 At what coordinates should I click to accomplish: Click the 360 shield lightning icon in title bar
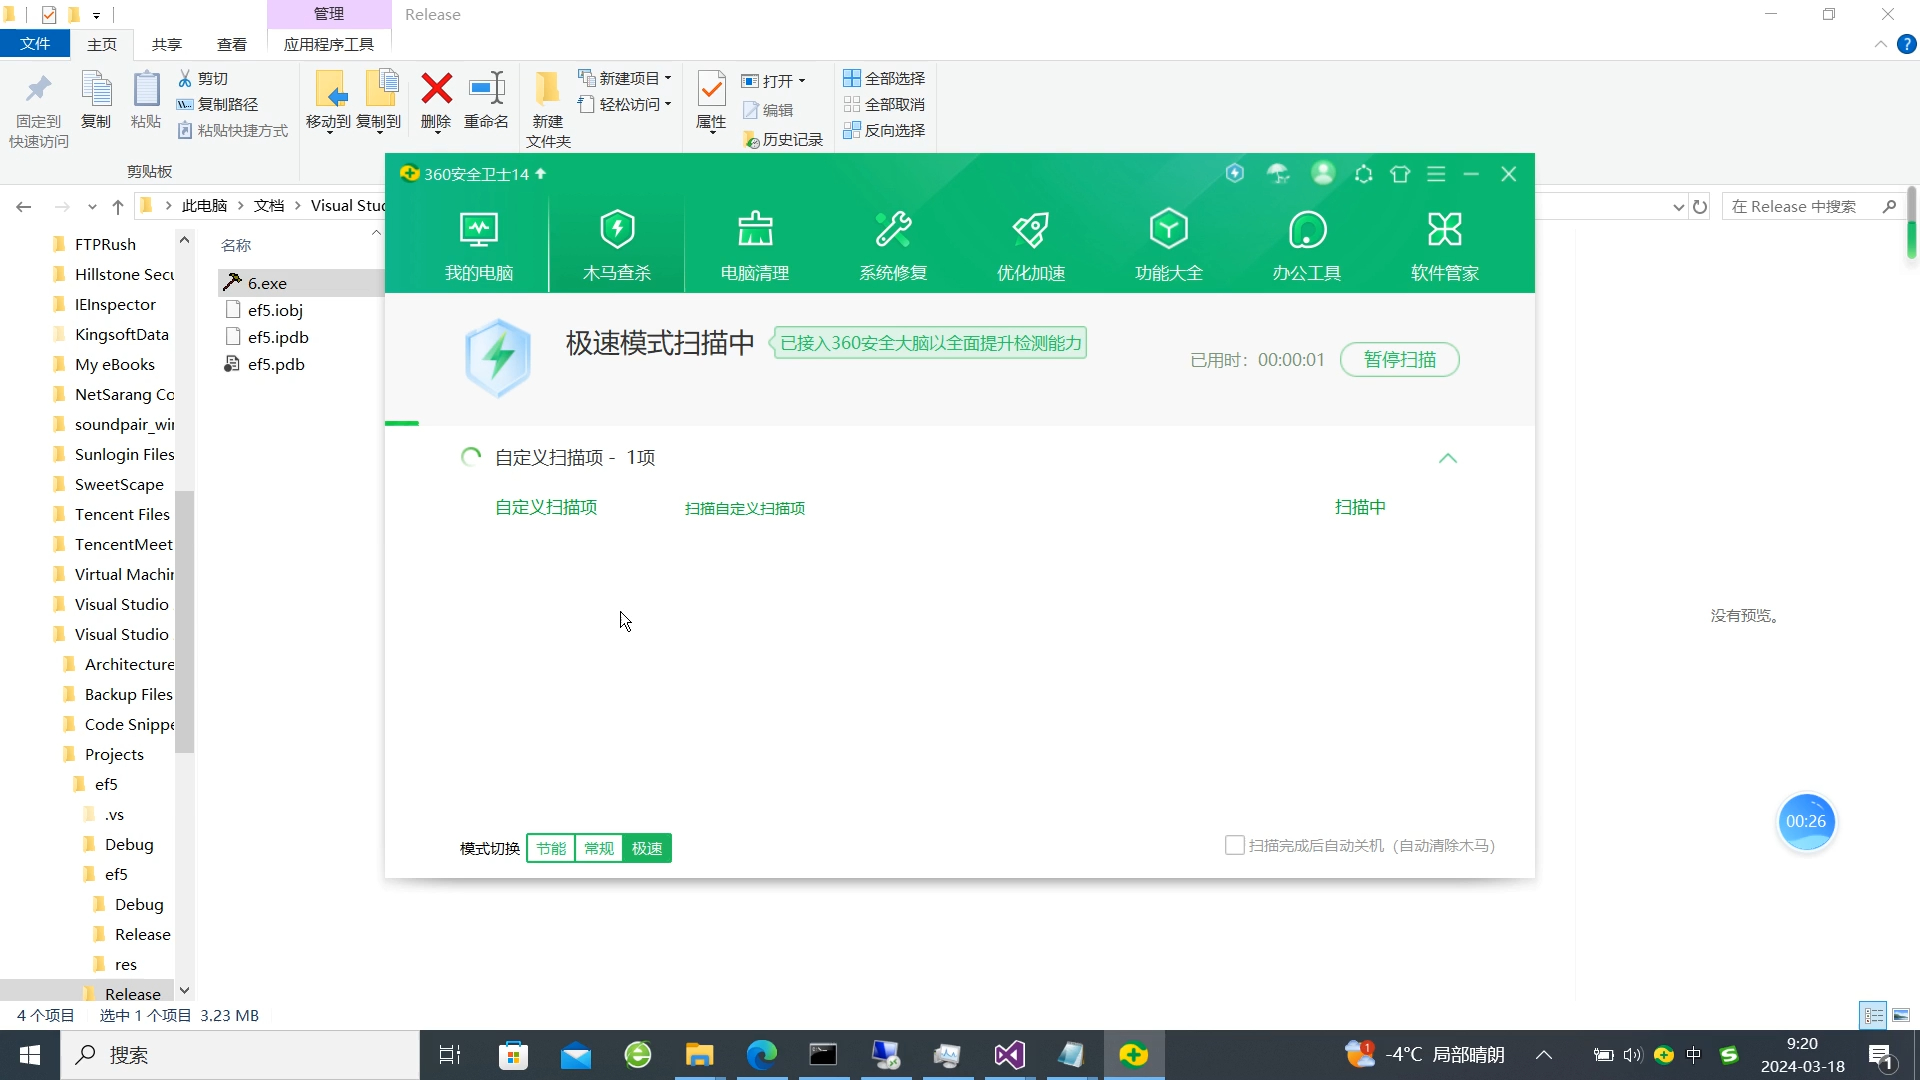(1235, 173)
